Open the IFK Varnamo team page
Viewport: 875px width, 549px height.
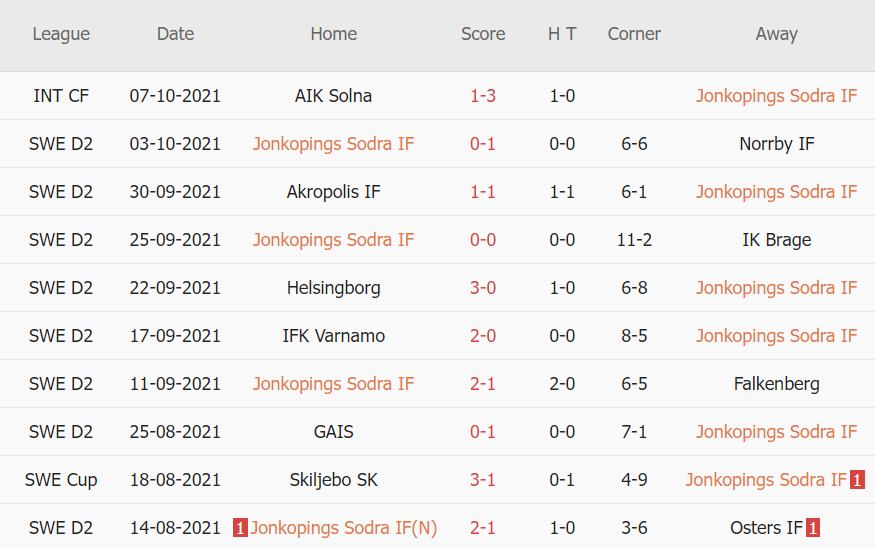click(x=333, y=336)
